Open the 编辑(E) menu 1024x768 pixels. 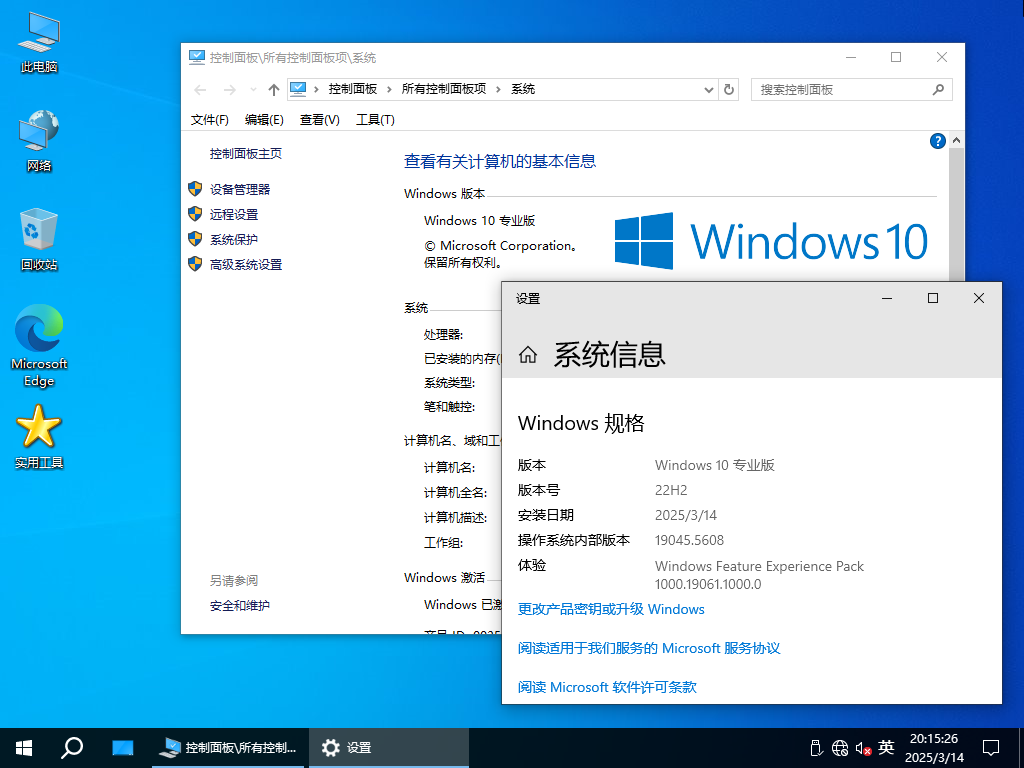264,120
